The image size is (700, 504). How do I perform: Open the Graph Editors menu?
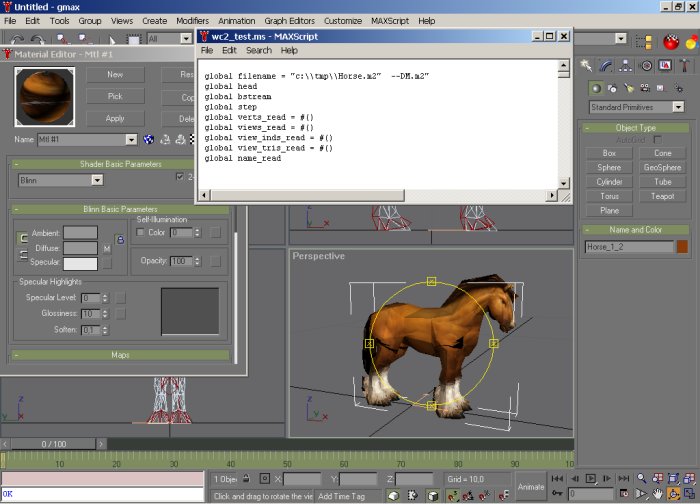pyautogui.click(x=289, y=21)
